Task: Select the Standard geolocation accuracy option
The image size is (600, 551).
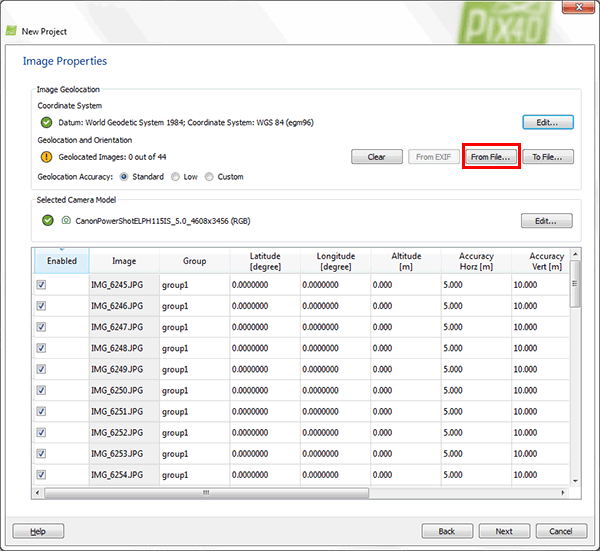Action: (124, 177)
